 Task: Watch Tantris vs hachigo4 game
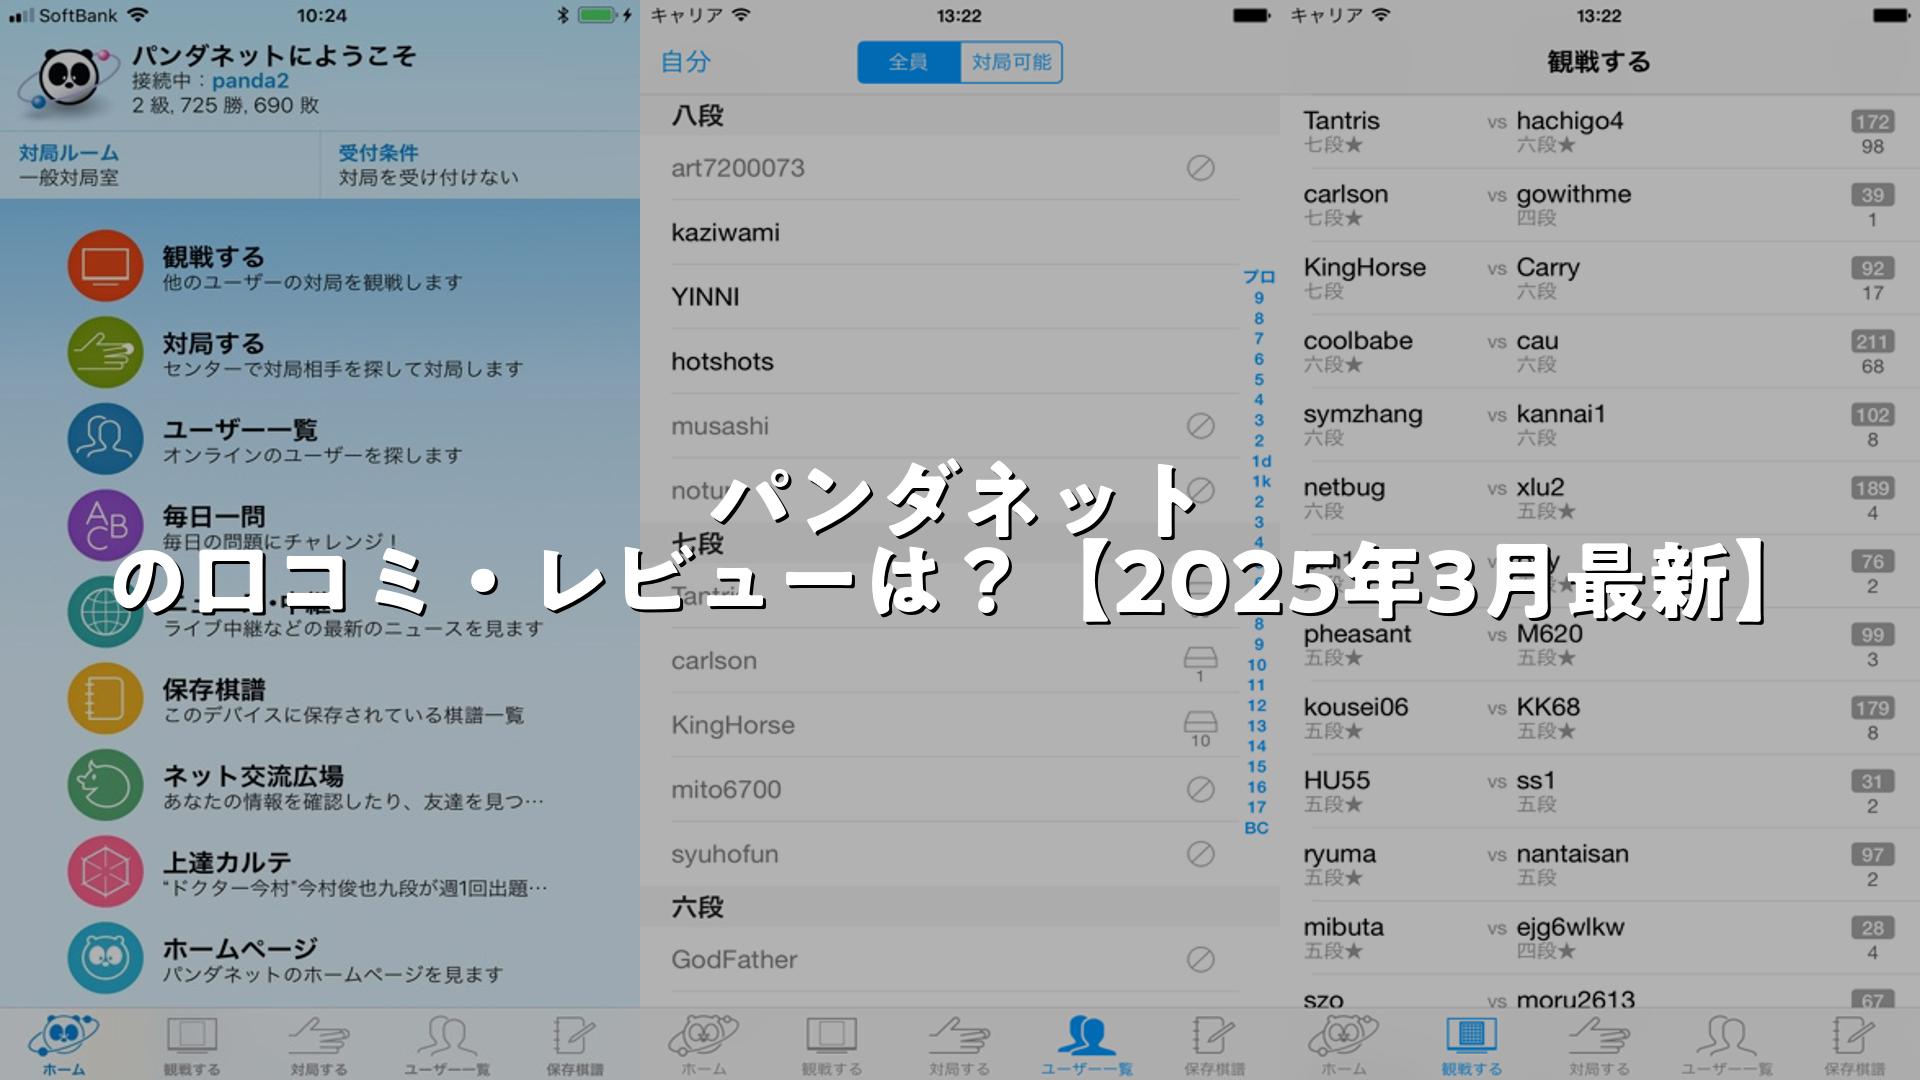pyautogui.click(x=1600, y=132)
